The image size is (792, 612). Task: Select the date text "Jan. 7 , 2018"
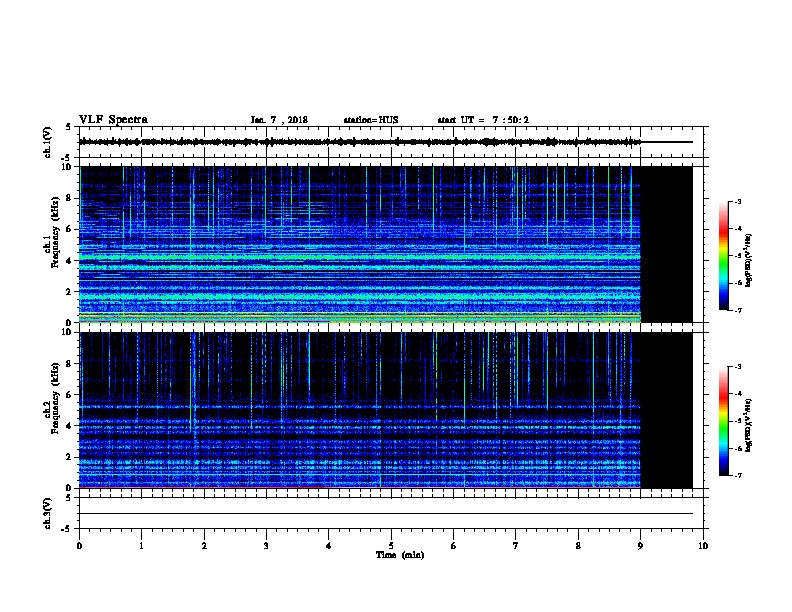[x=279, y=120]
